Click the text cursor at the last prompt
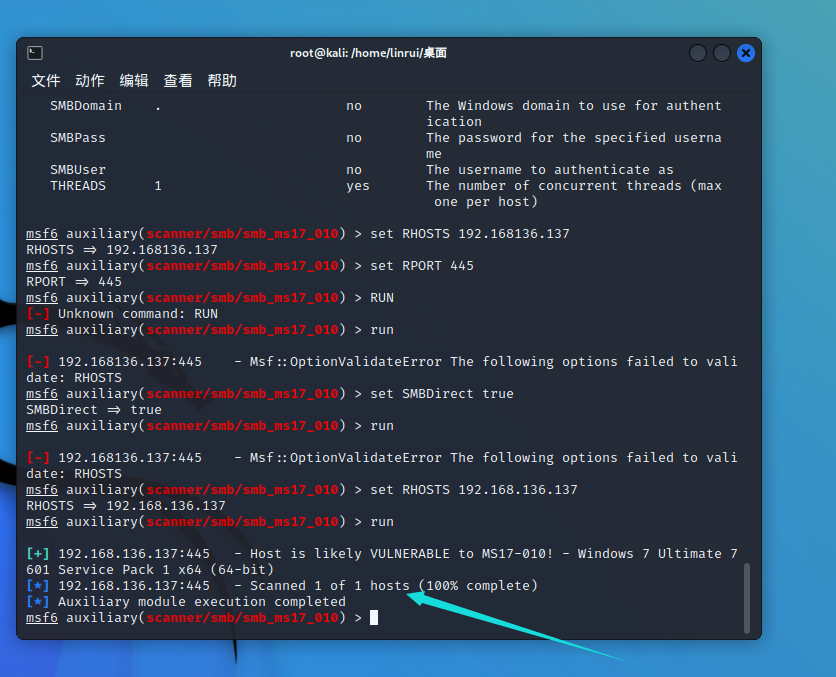Viewport: 836px width, 677px height. [x=374, y=617]
